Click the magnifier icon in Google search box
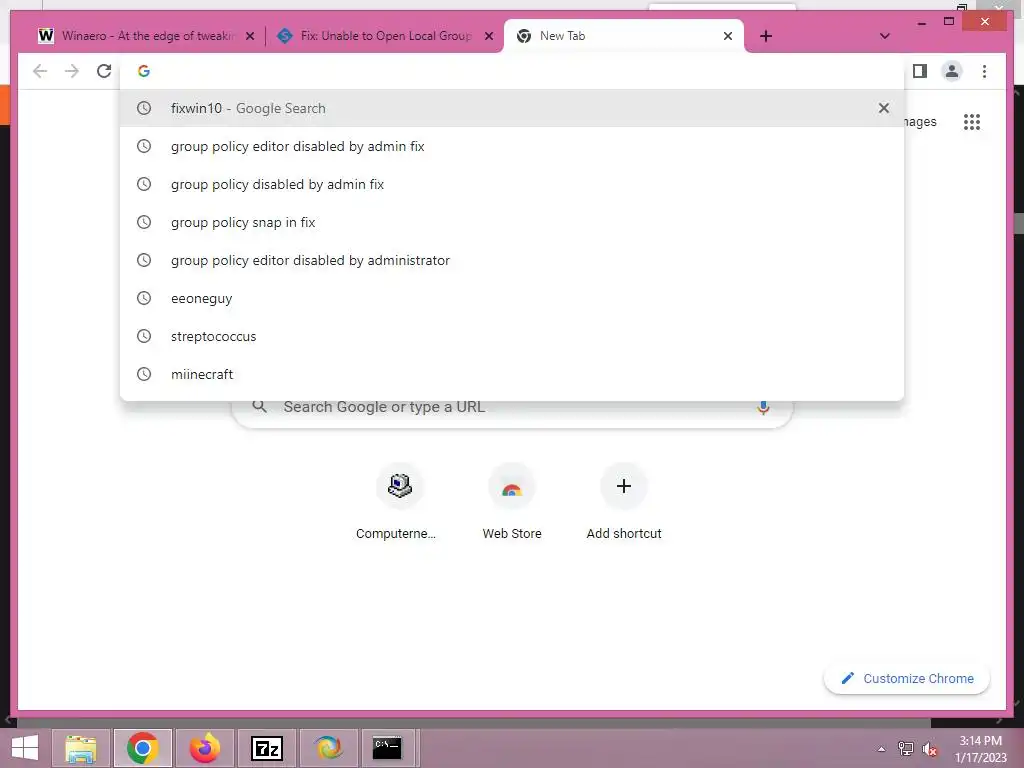This screenshot has height=768, width=1024. click(259, 406)
